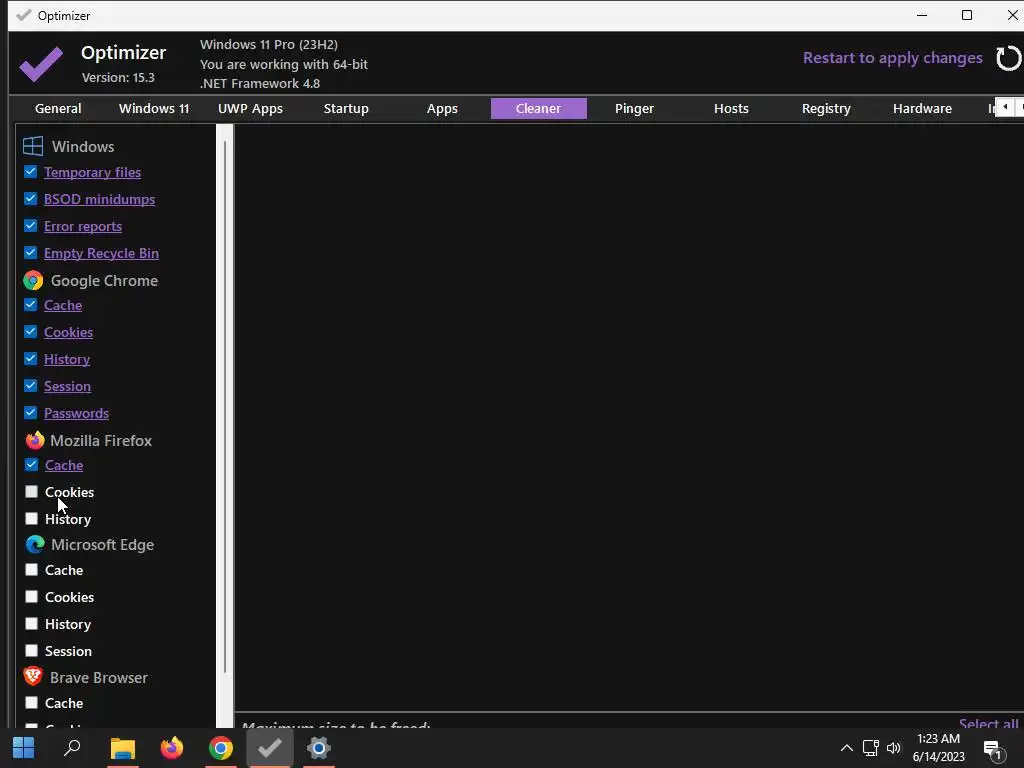
Task: Switch to the Windows 11 tab
Action: 154,108
